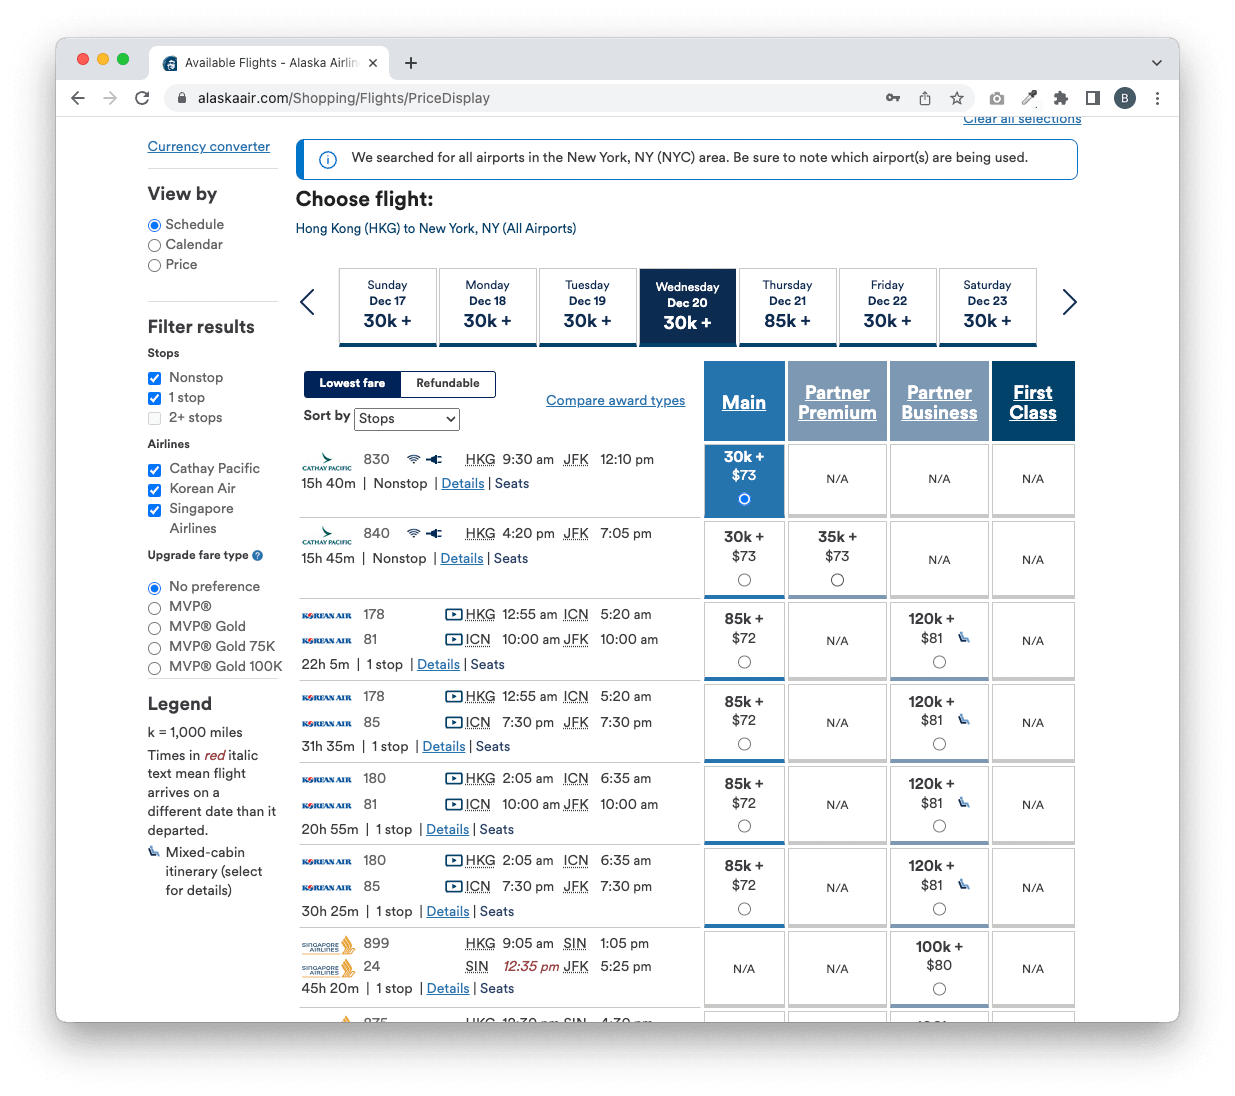Open the browser extensions puzzle icon
Image resolution: width=1235 pixels, height=1096 pixels.
tap(1061, 98)
